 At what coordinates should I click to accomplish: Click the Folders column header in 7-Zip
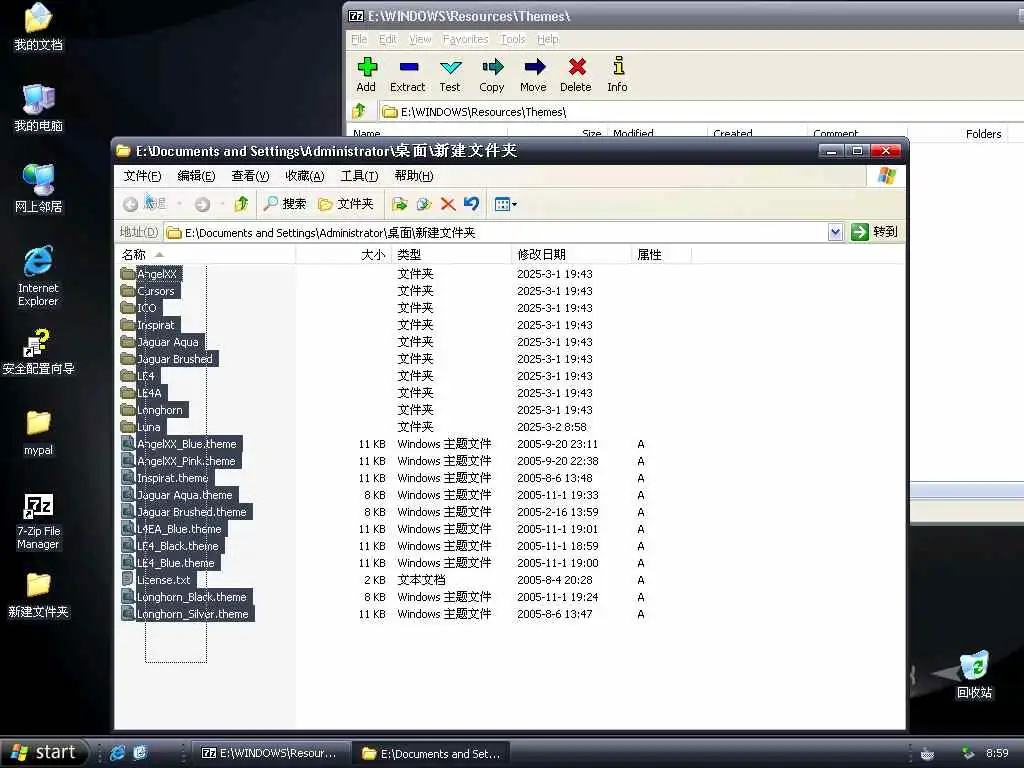(983, 134)
